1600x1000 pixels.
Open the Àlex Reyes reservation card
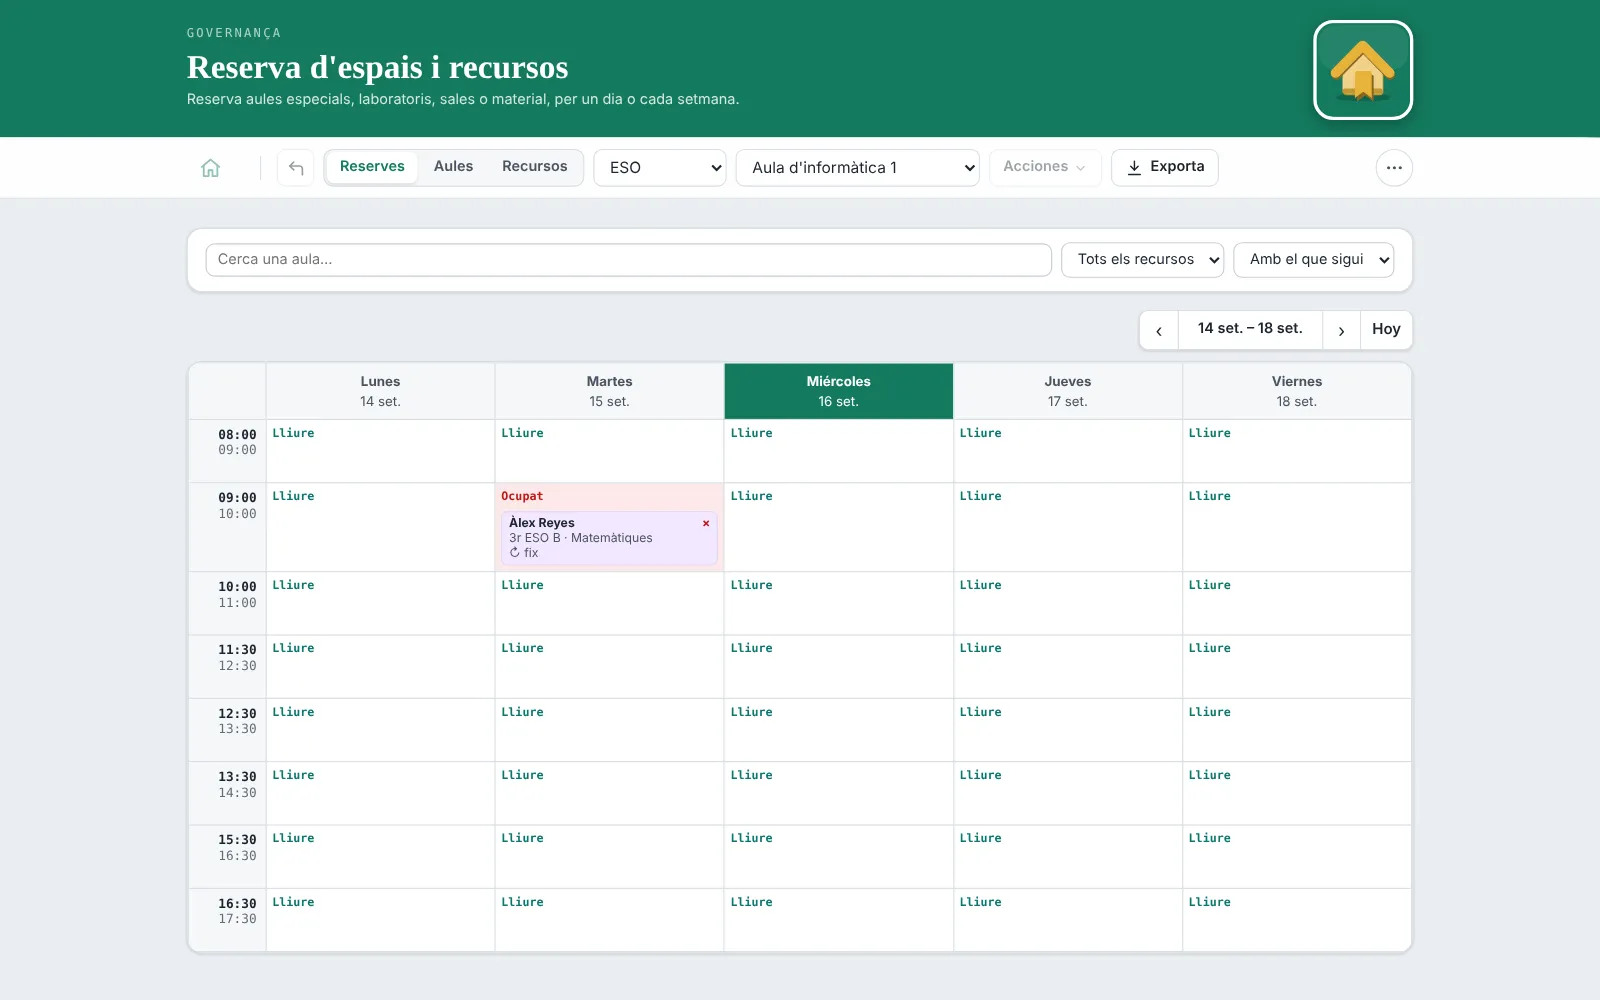(x=608, y=538)
